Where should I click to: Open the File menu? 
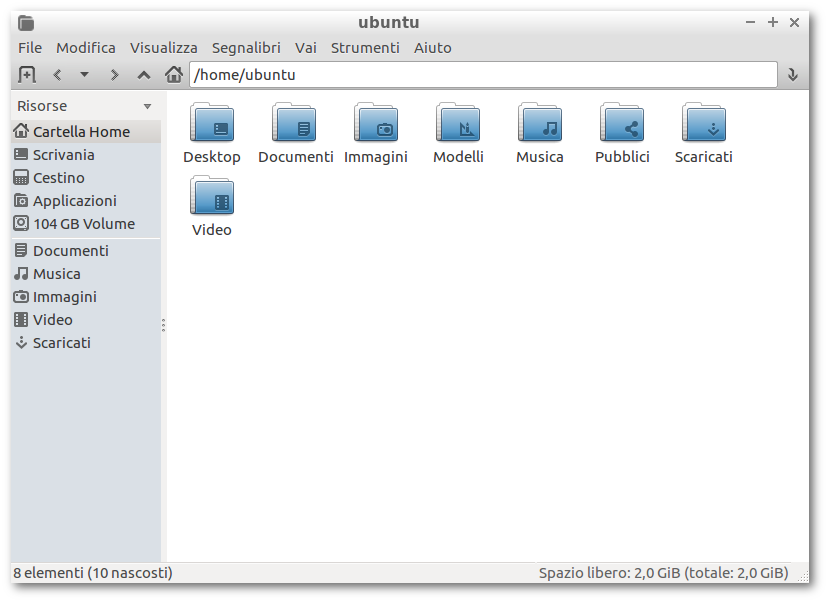[x=30, y=48]
